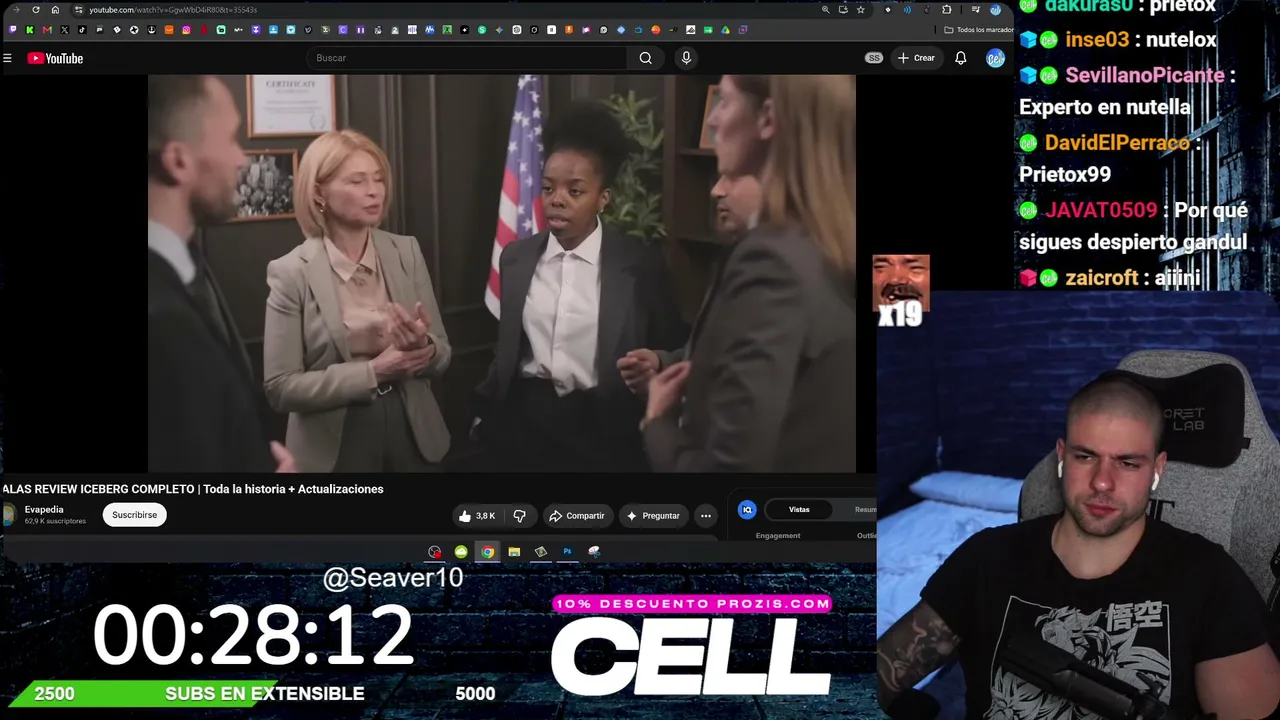Dislike the video with thumbs down
The width and height of the screenshot is (1280, 720).
point(519,516)
